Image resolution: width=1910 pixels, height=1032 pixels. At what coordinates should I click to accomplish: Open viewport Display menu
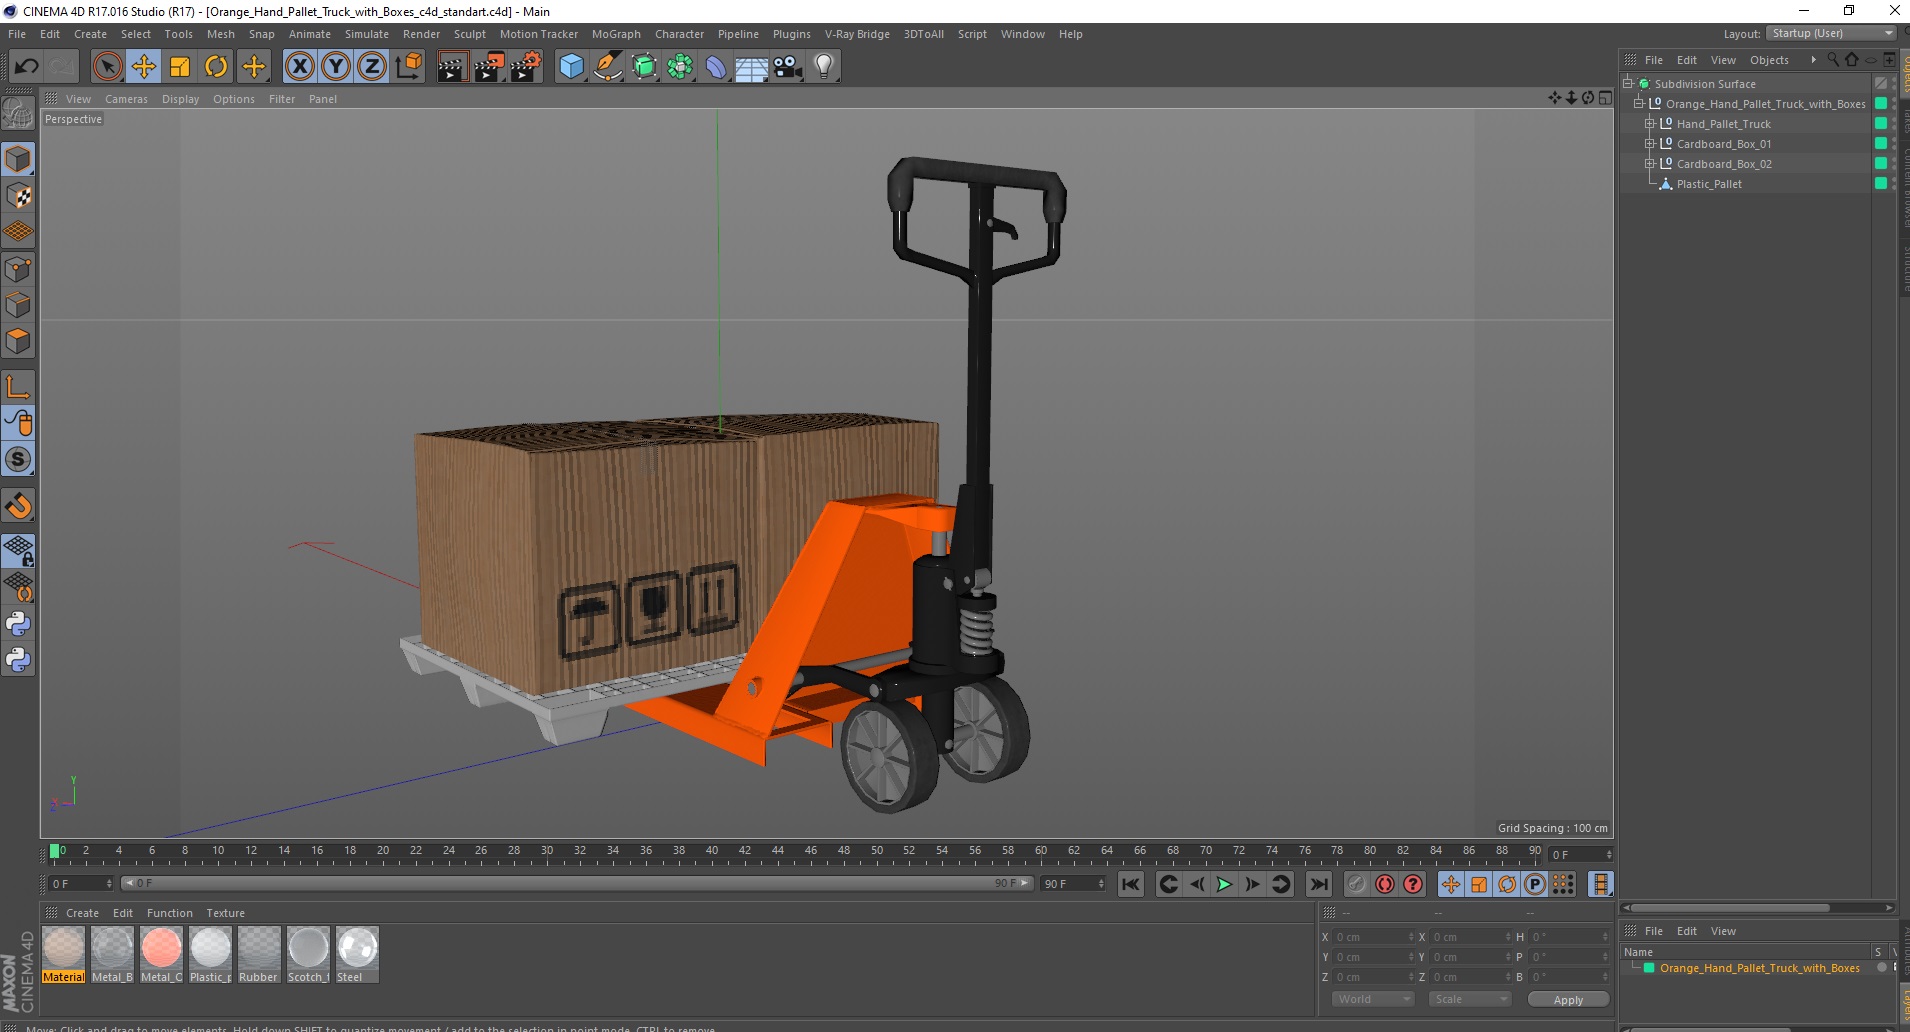click(180, 99)
